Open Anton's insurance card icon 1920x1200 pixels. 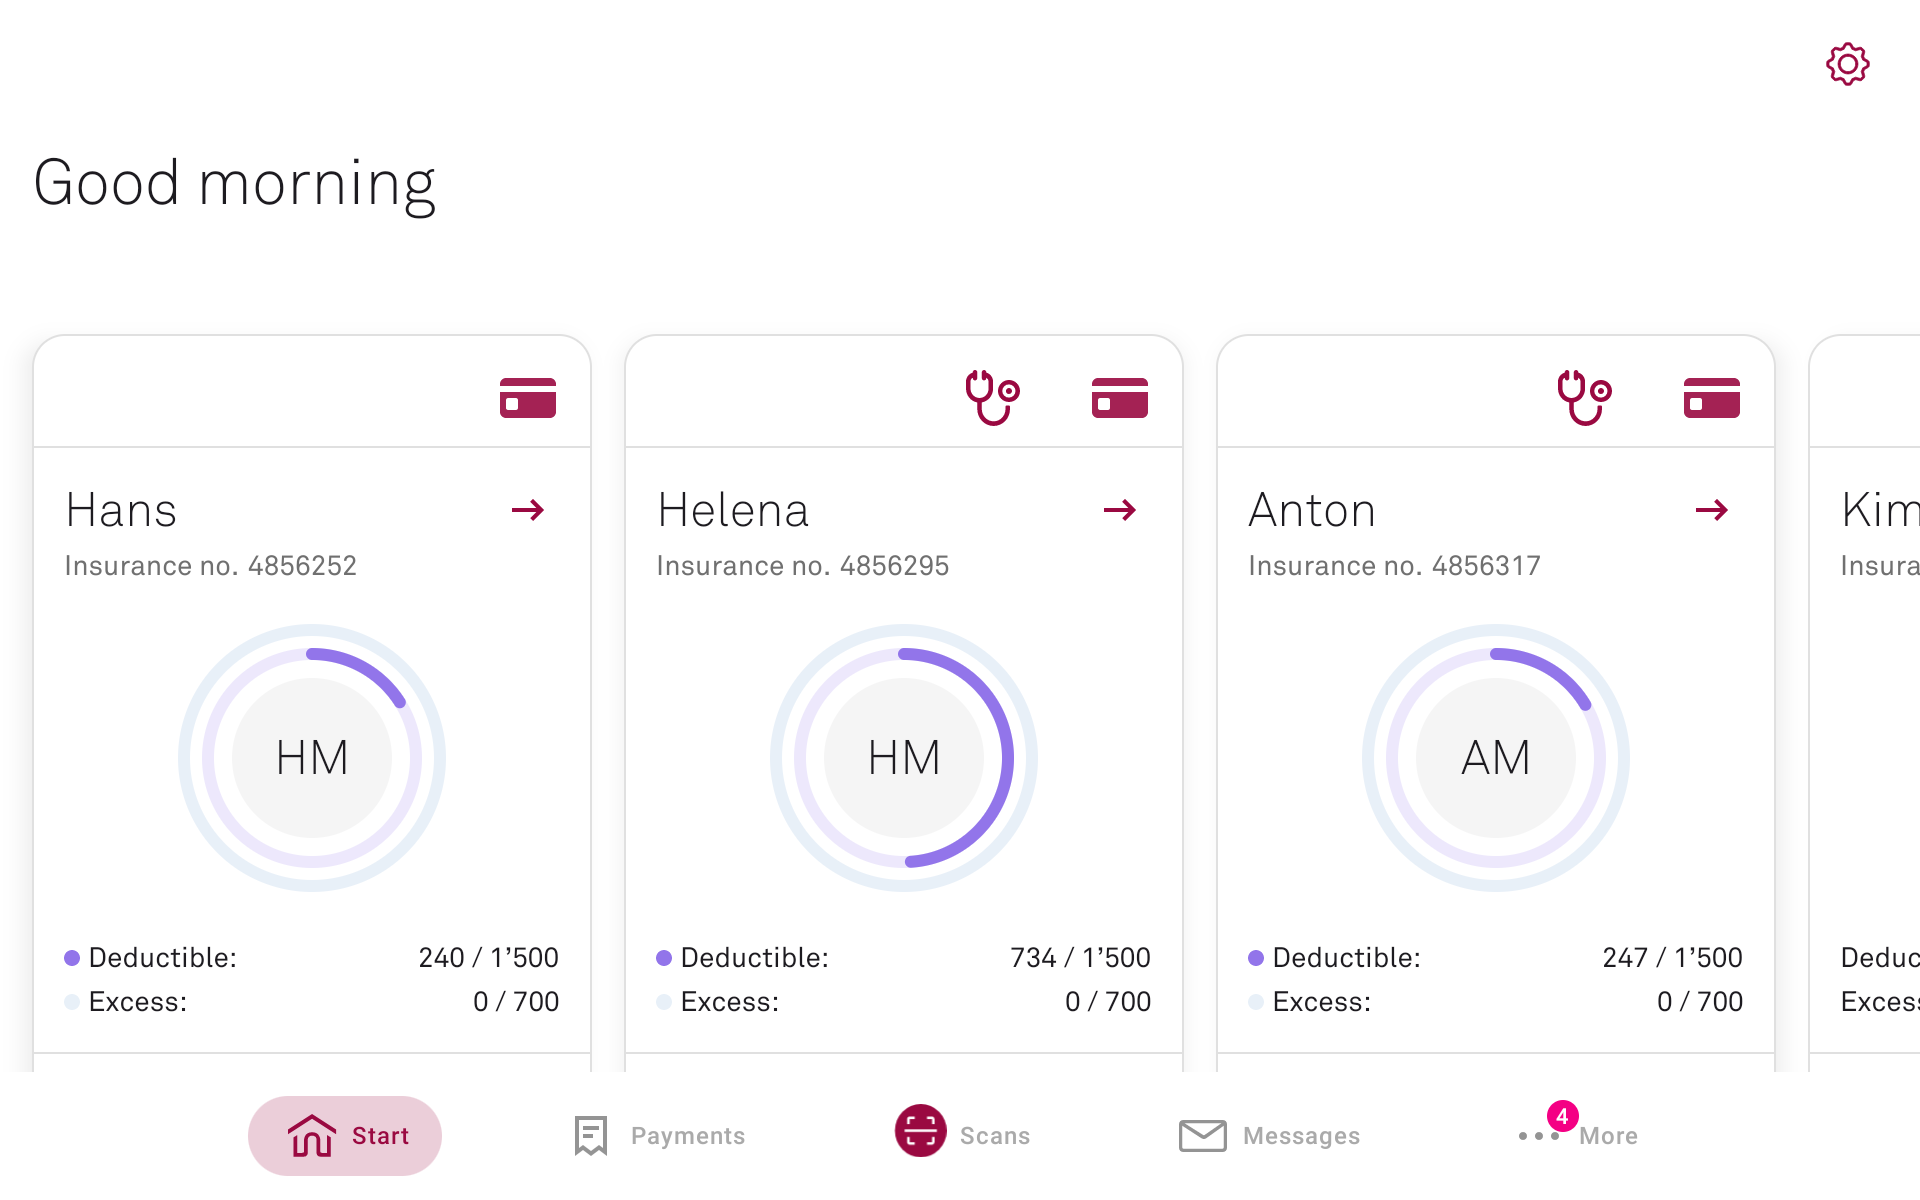tap(1711, 398)
